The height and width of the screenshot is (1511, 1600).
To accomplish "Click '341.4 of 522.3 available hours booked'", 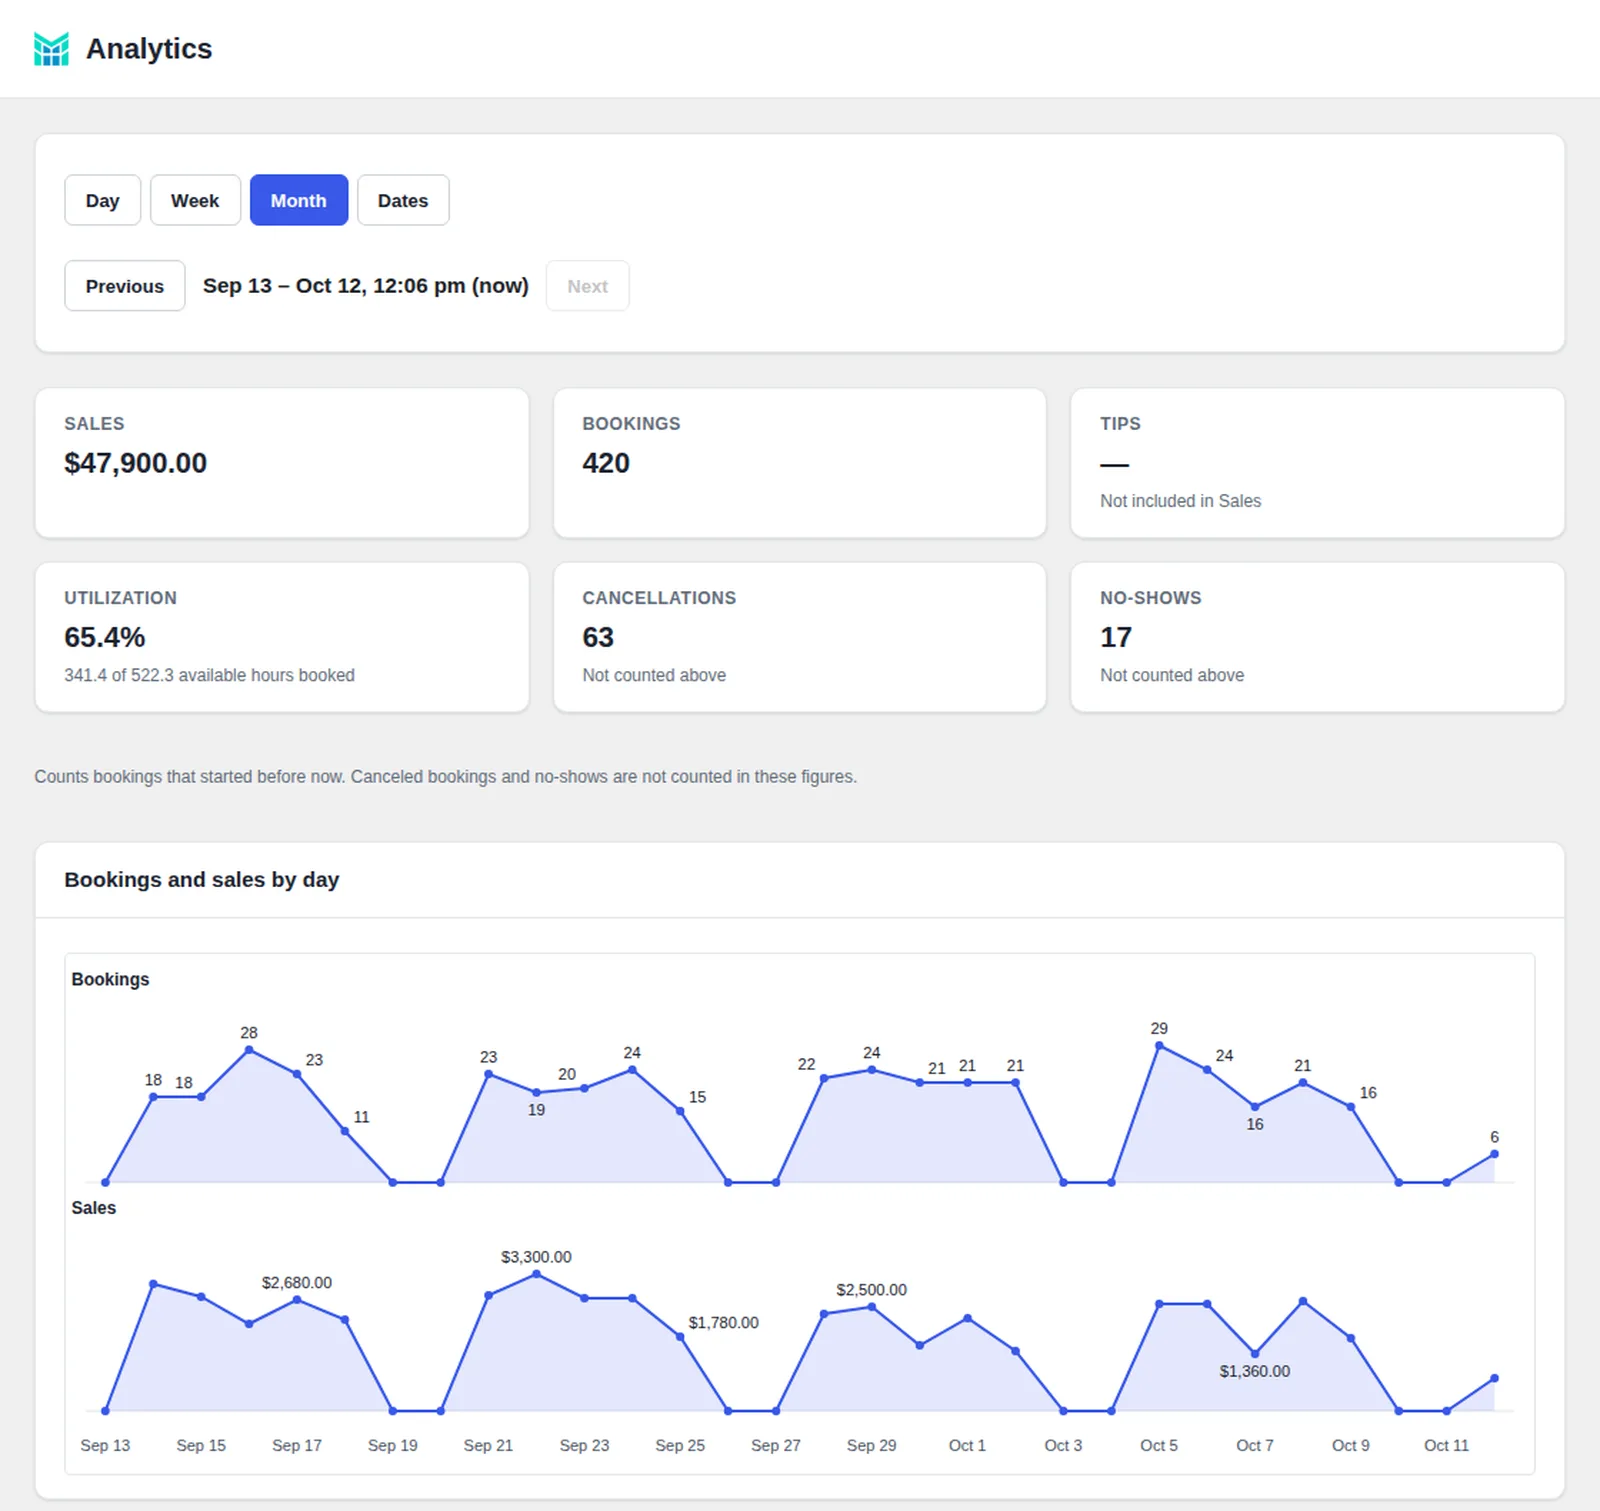I will [x=209, y=675].
